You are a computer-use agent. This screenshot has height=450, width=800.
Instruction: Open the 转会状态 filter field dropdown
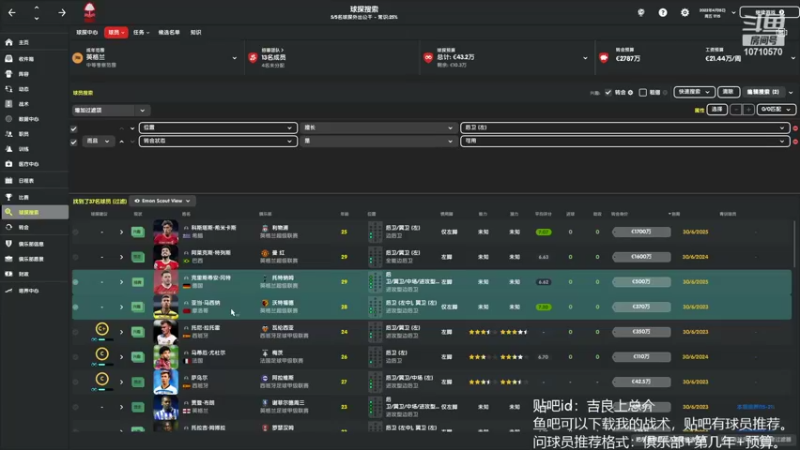point(218,141)
